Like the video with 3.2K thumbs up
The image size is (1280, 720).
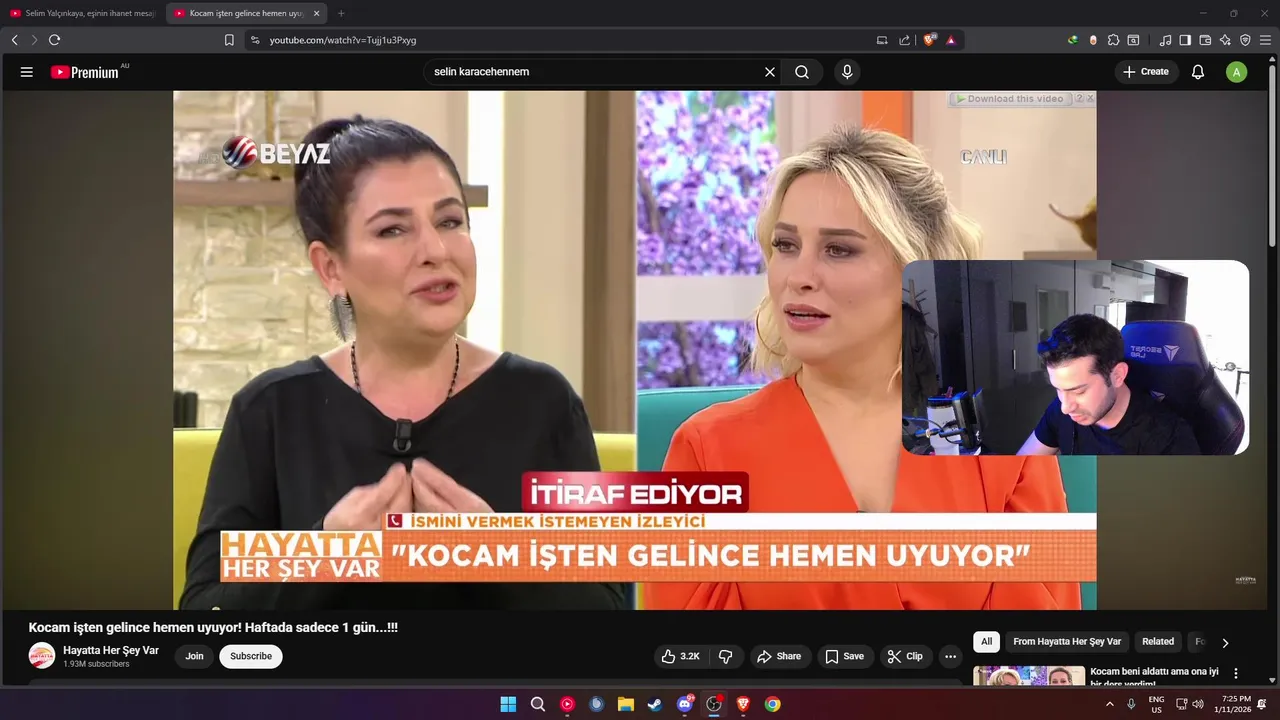pos(680,656)
